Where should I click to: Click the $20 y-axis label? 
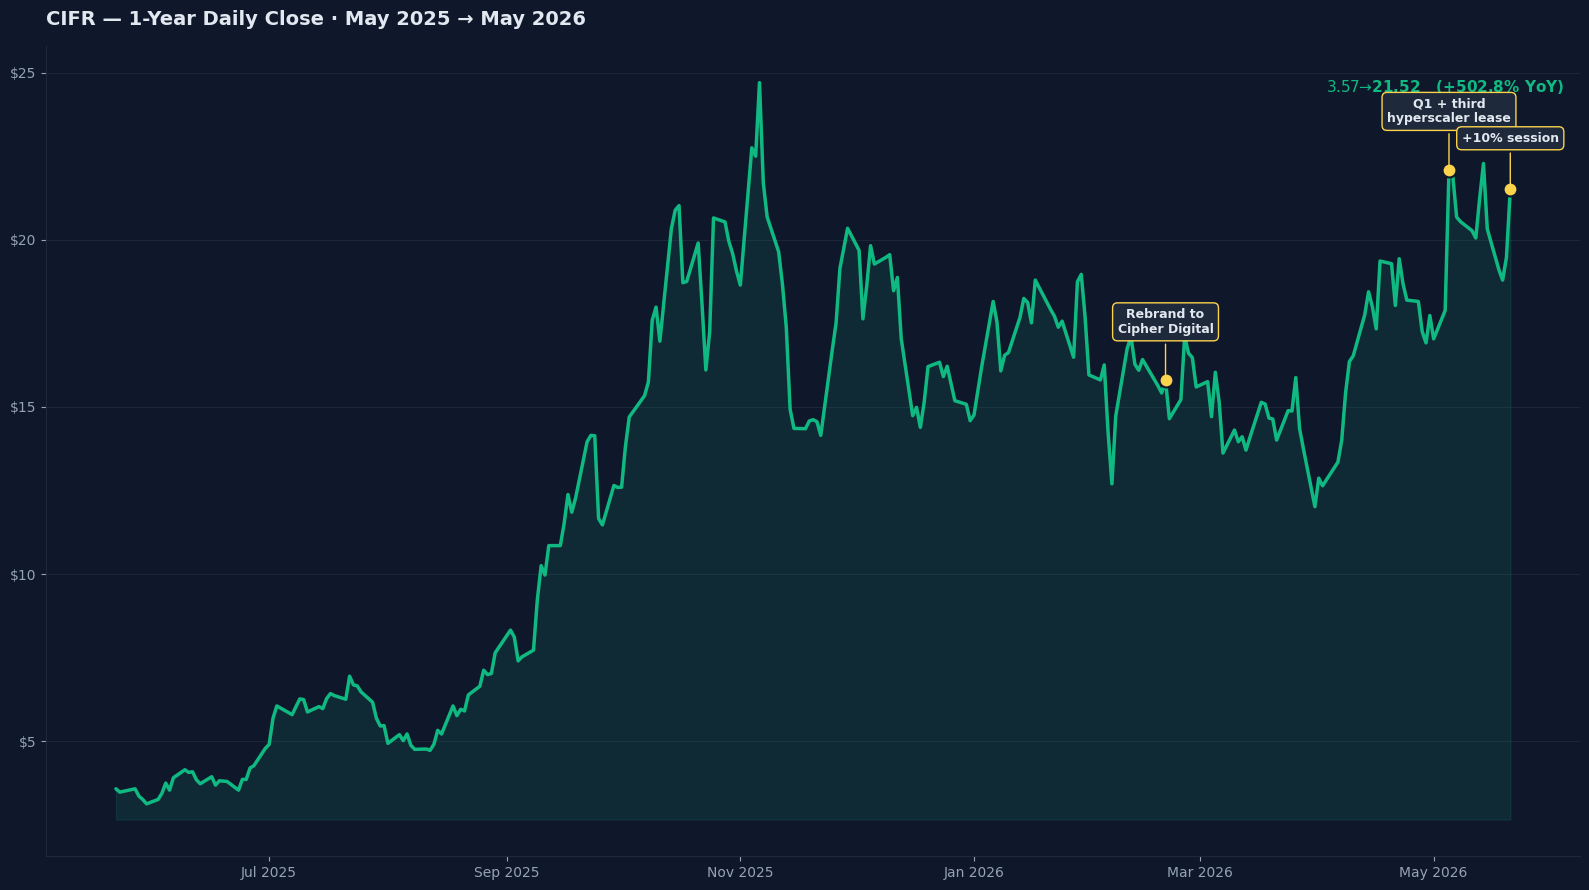[21, 241]
